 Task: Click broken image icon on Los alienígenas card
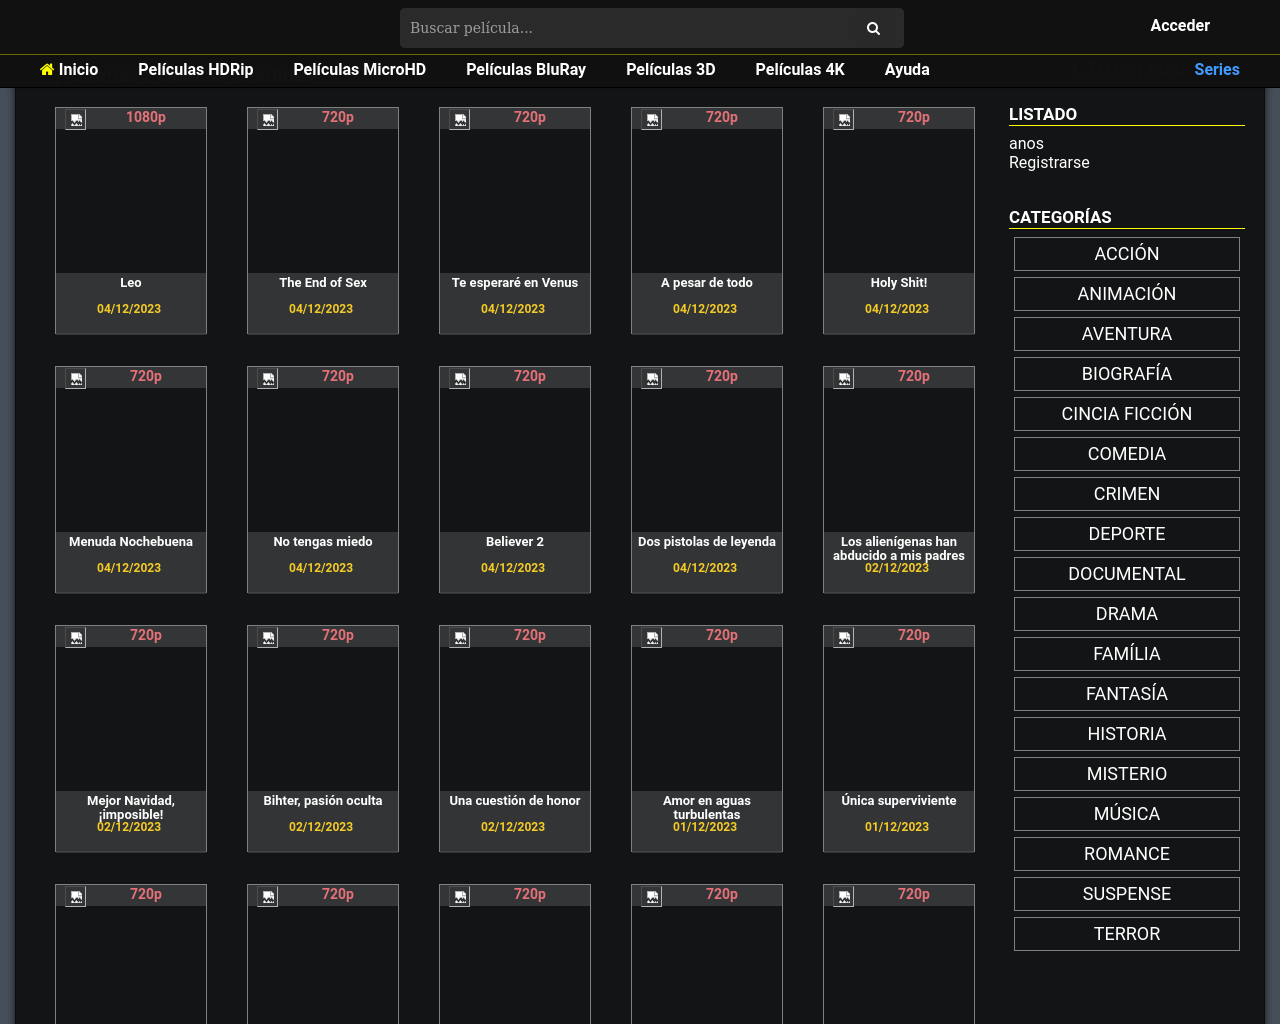tap(844, 378)
